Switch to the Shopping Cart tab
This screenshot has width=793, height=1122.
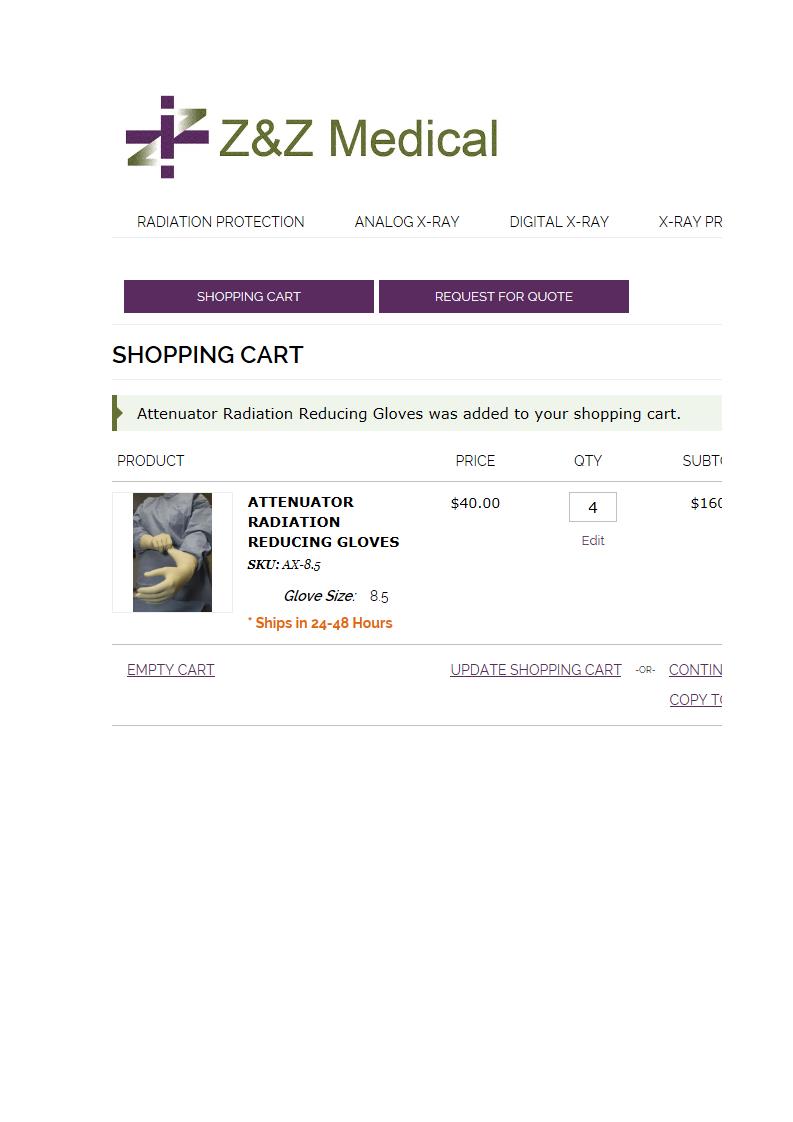[x=248, y=297]
